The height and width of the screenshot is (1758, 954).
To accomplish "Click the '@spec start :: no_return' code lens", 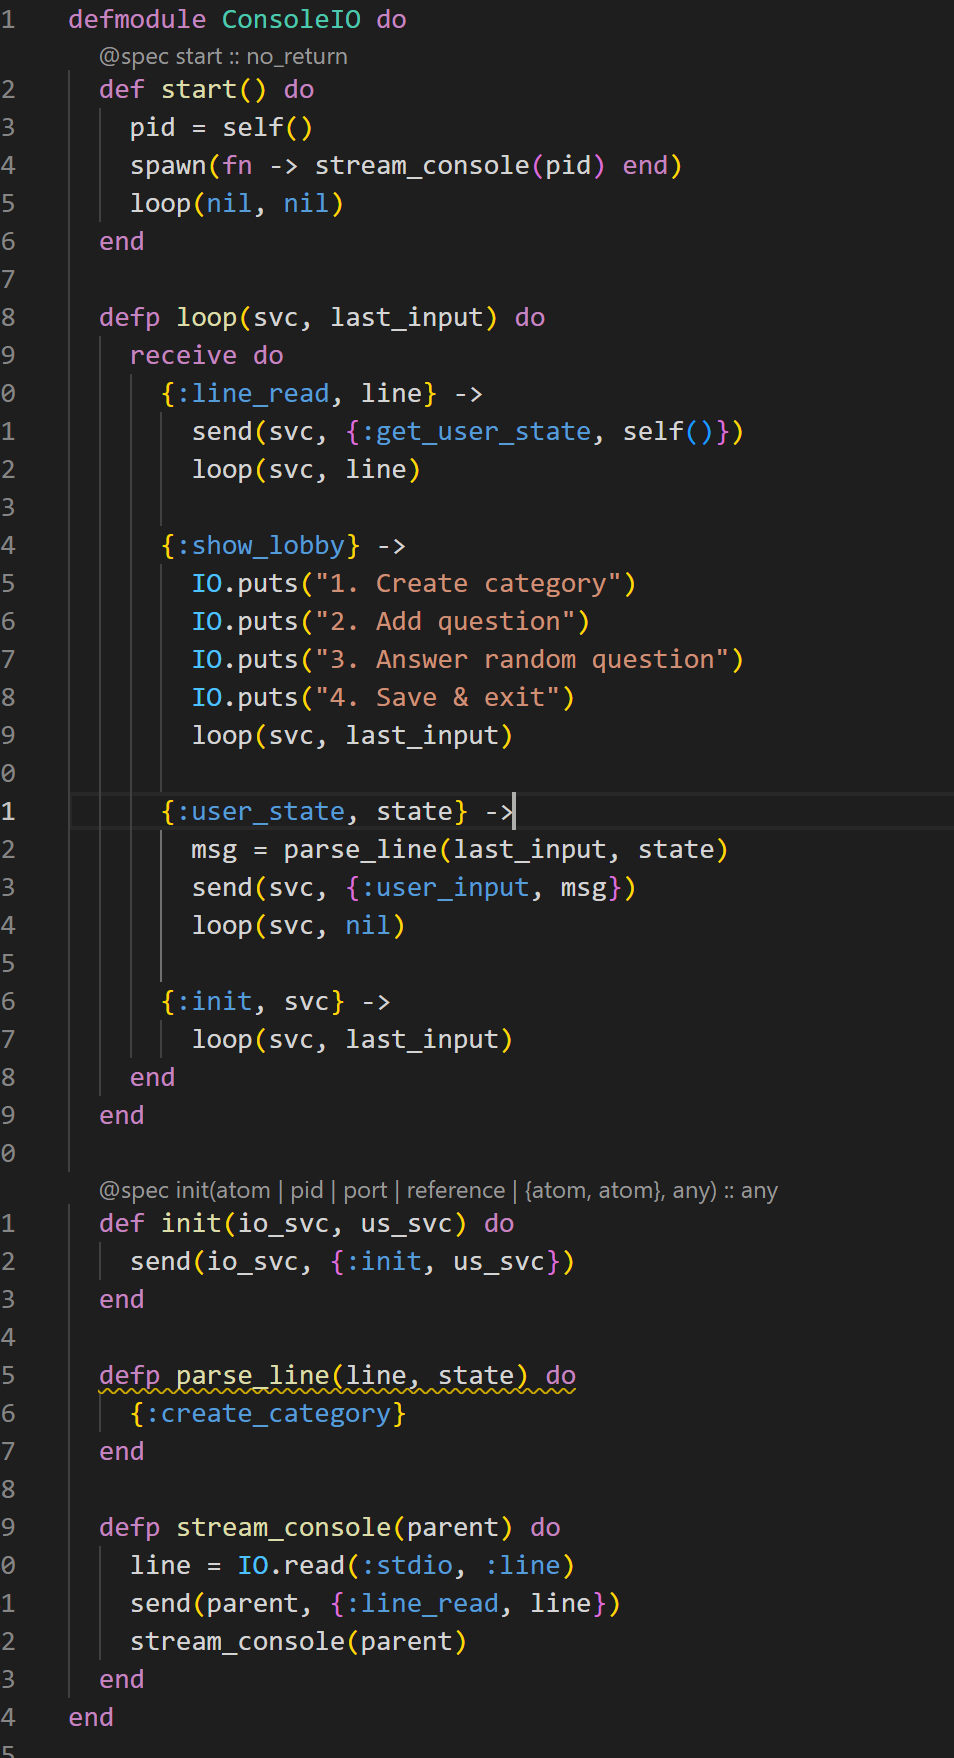I will click(x=223, y=57).
